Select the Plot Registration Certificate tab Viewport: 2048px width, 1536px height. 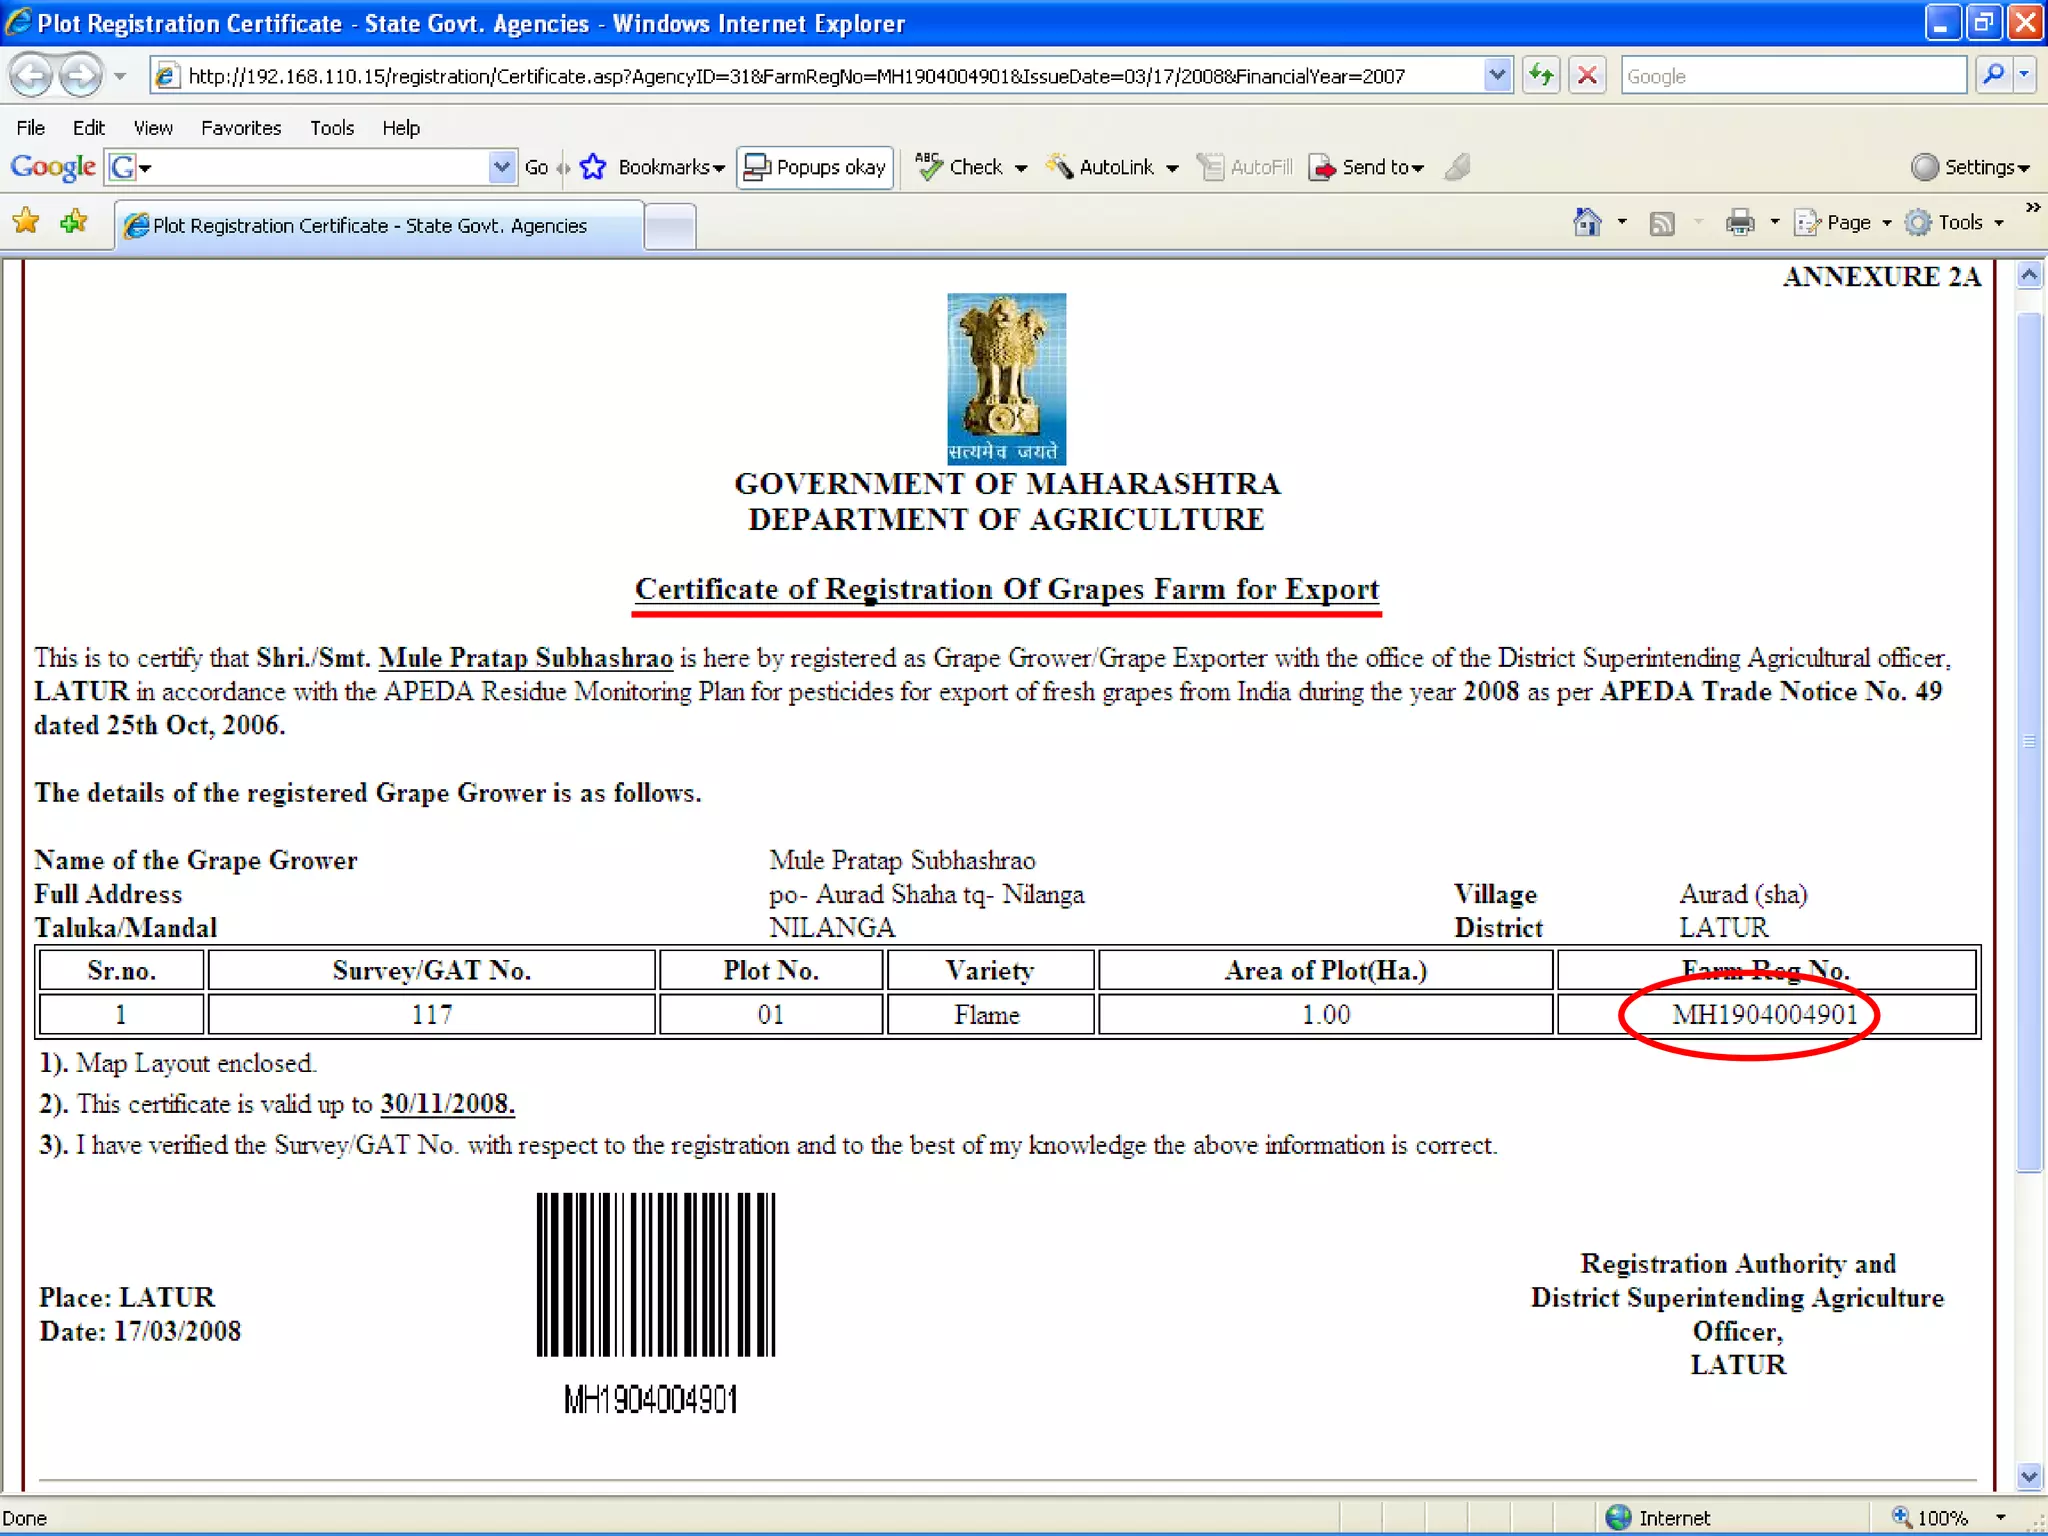pyautogui.click(x=370, y=226)
